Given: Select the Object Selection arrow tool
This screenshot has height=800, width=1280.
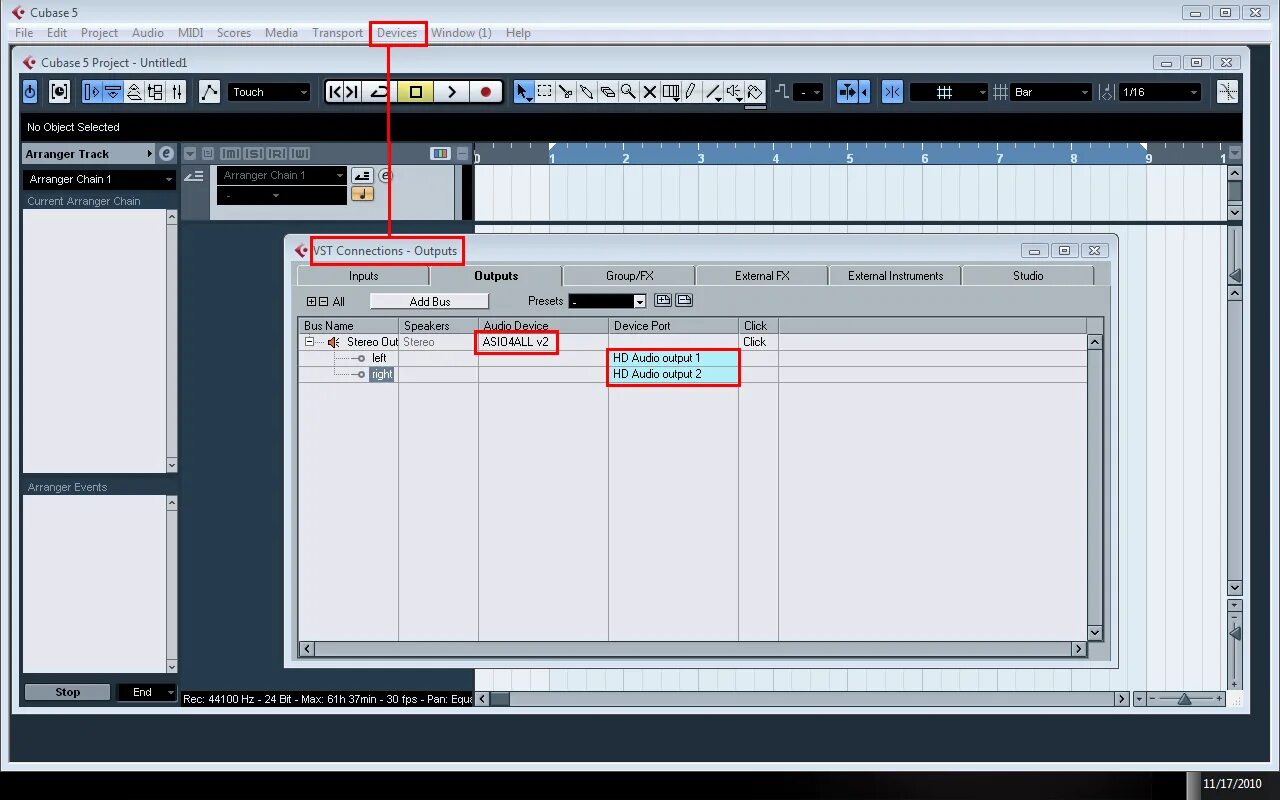Looking at the screenshot, I should pos(523,92).
